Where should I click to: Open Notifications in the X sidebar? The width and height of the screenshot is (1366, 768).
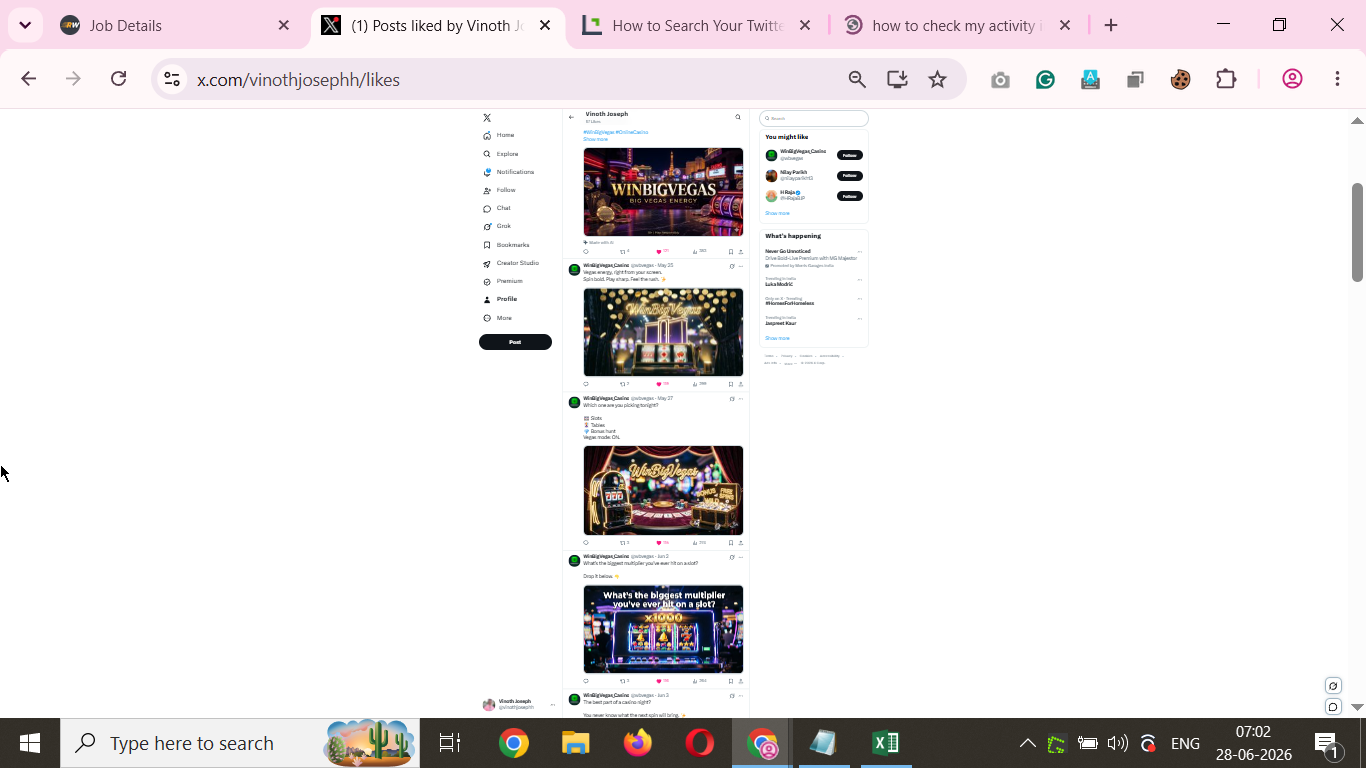point(509,172)
